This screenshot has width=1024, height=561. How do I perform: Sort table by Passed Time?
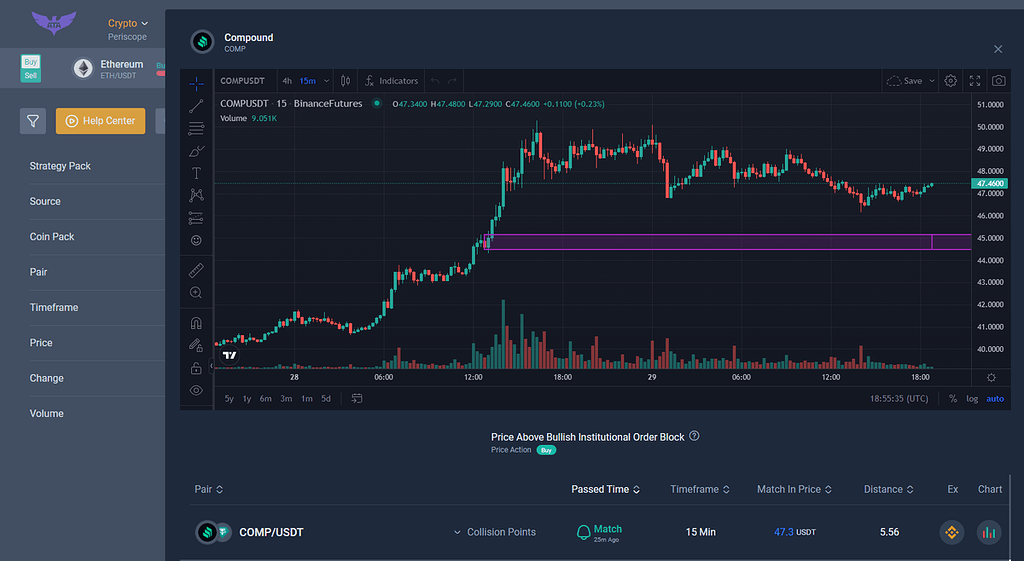point(605,489)
